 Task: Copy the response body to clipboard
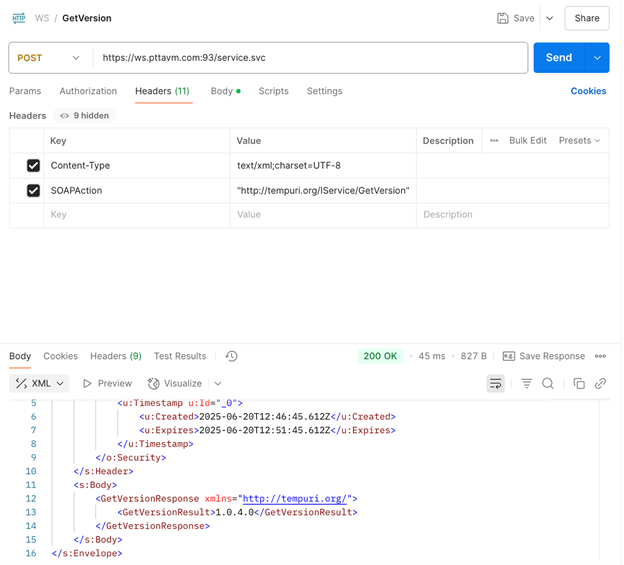click(578, 383)
